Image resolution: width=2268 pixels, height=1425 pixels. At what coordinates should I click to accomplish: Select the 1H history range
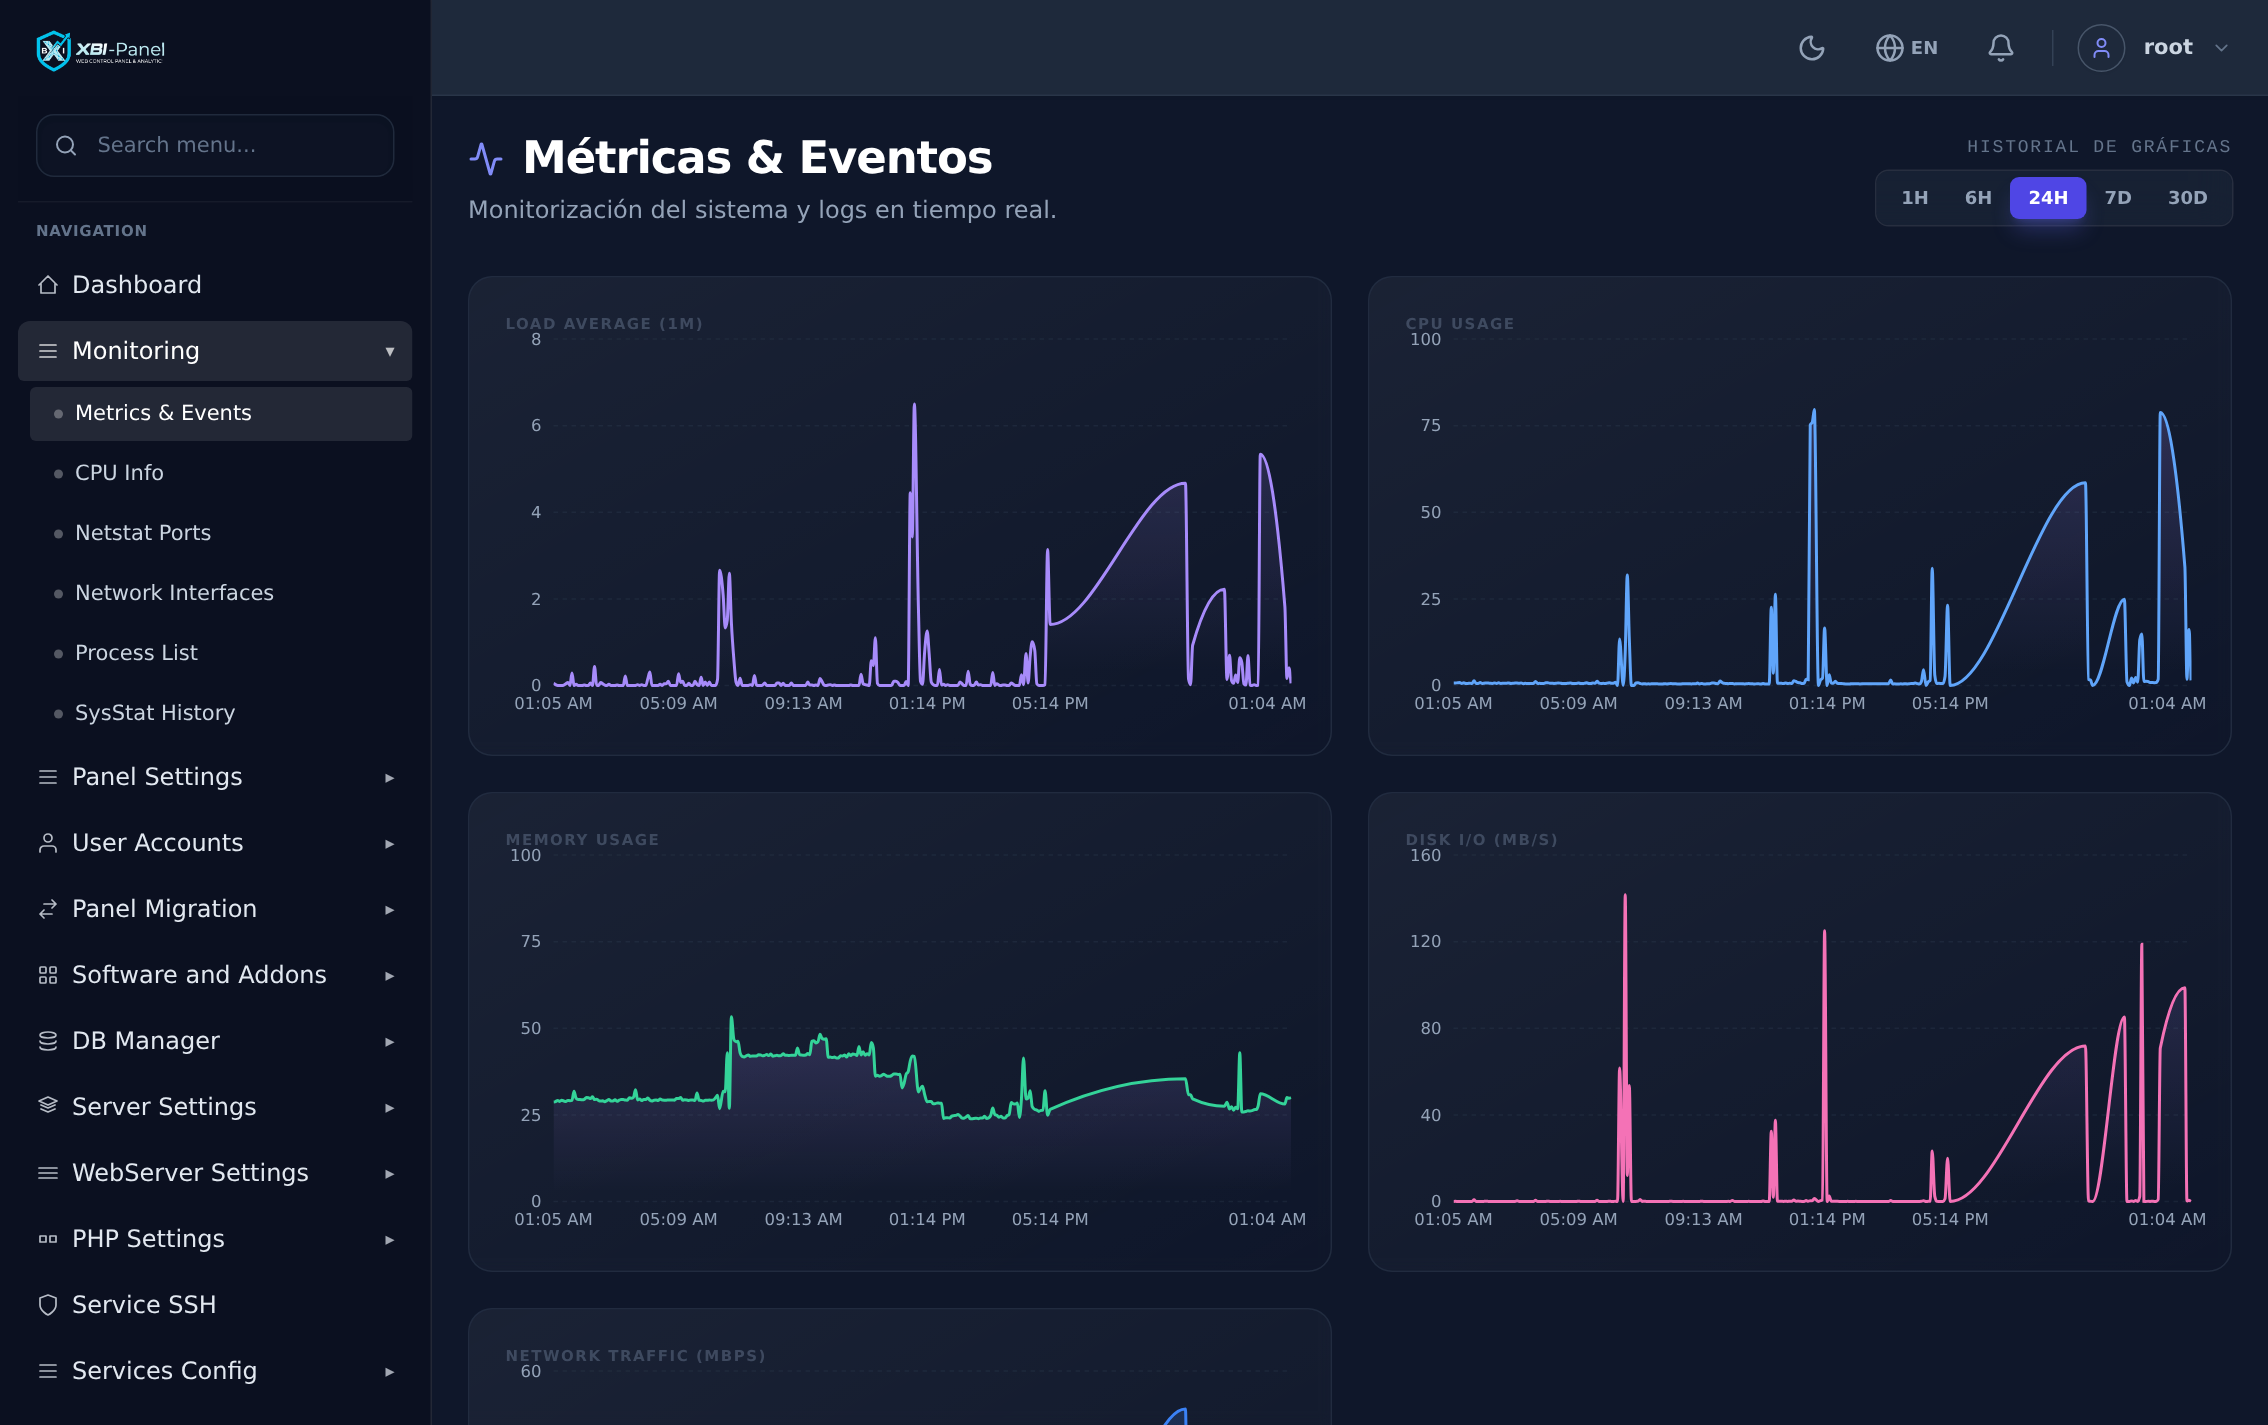[1914, 198]
